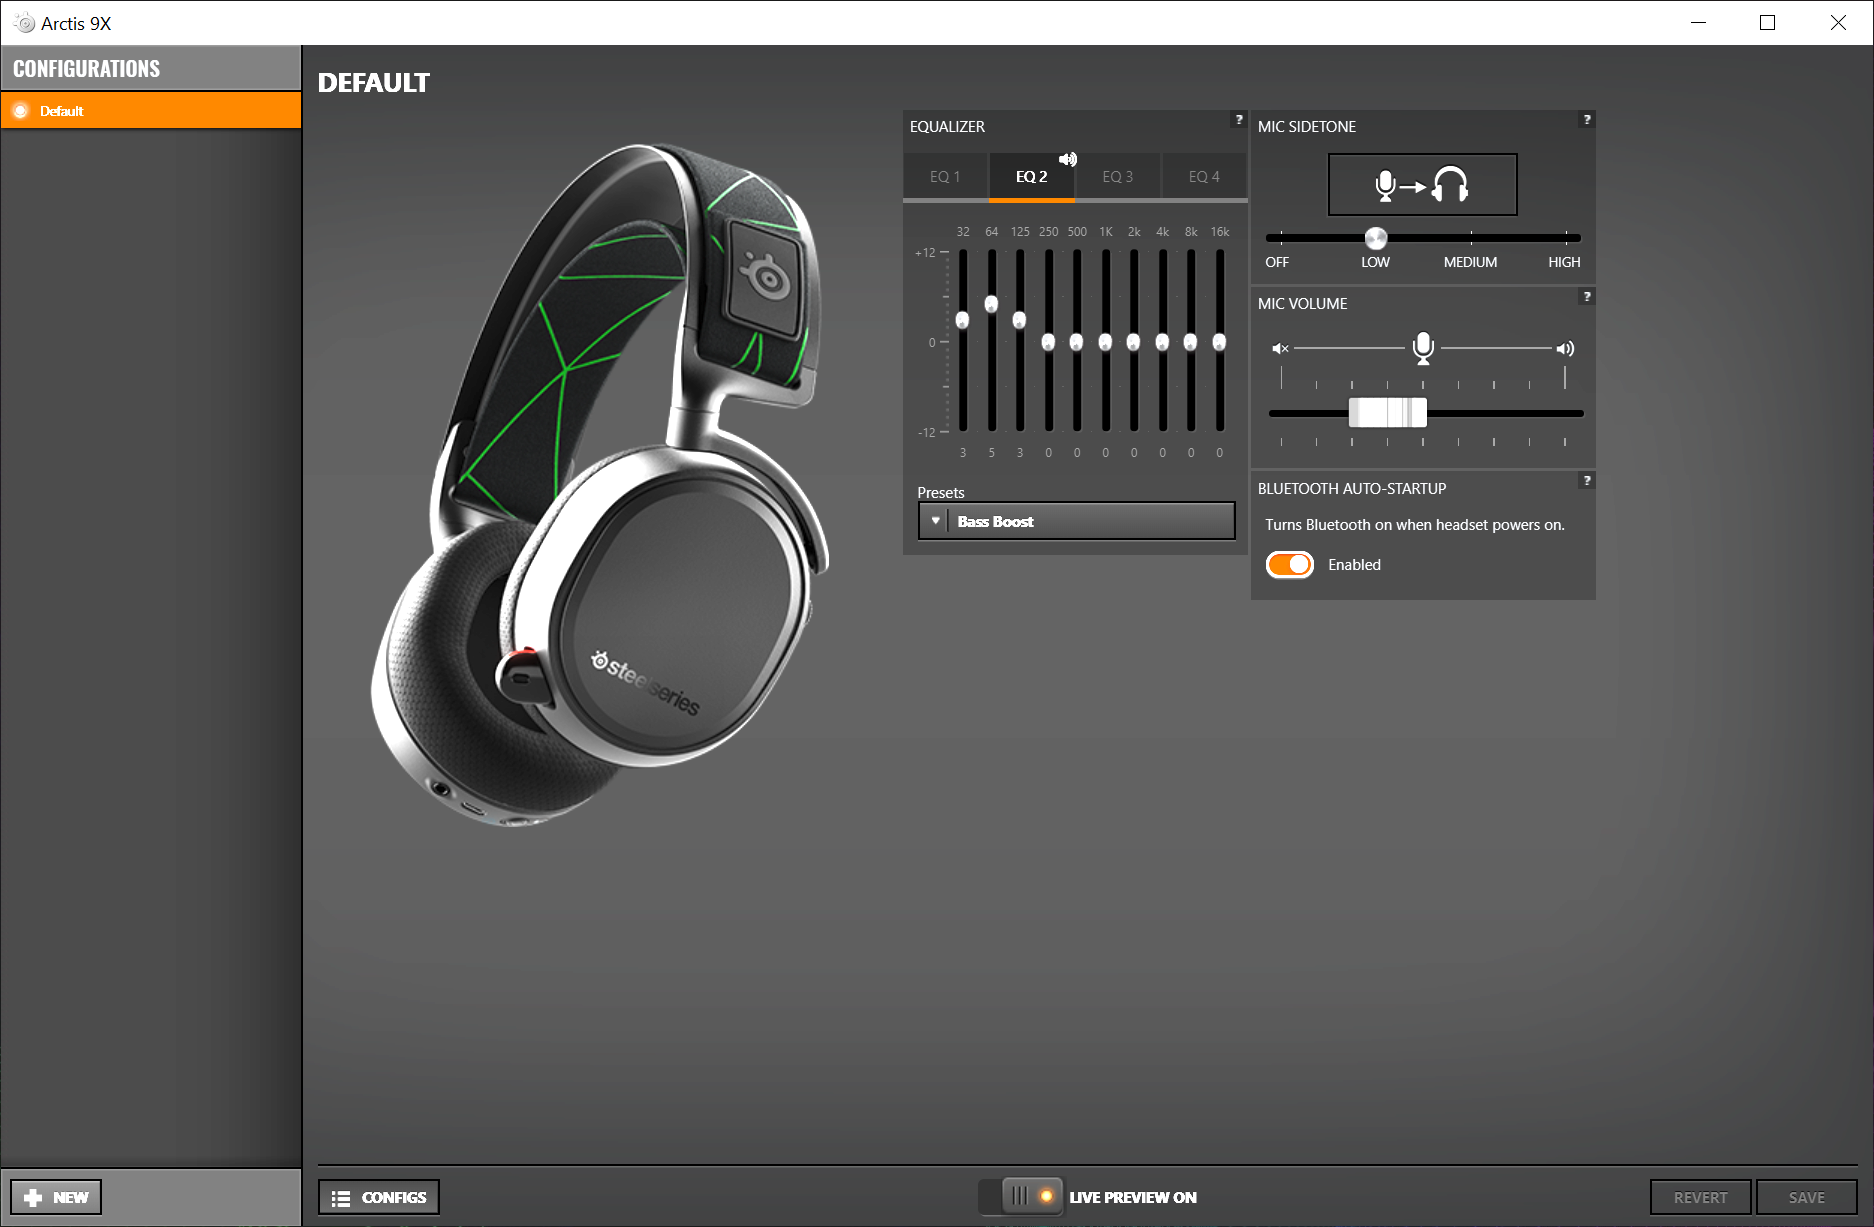The width and height of the screenshot is (1874, 1227).
Task: Click the 125 Hz equalizer slider handle
Action: pyautogui.click(x=1019, y=320)
